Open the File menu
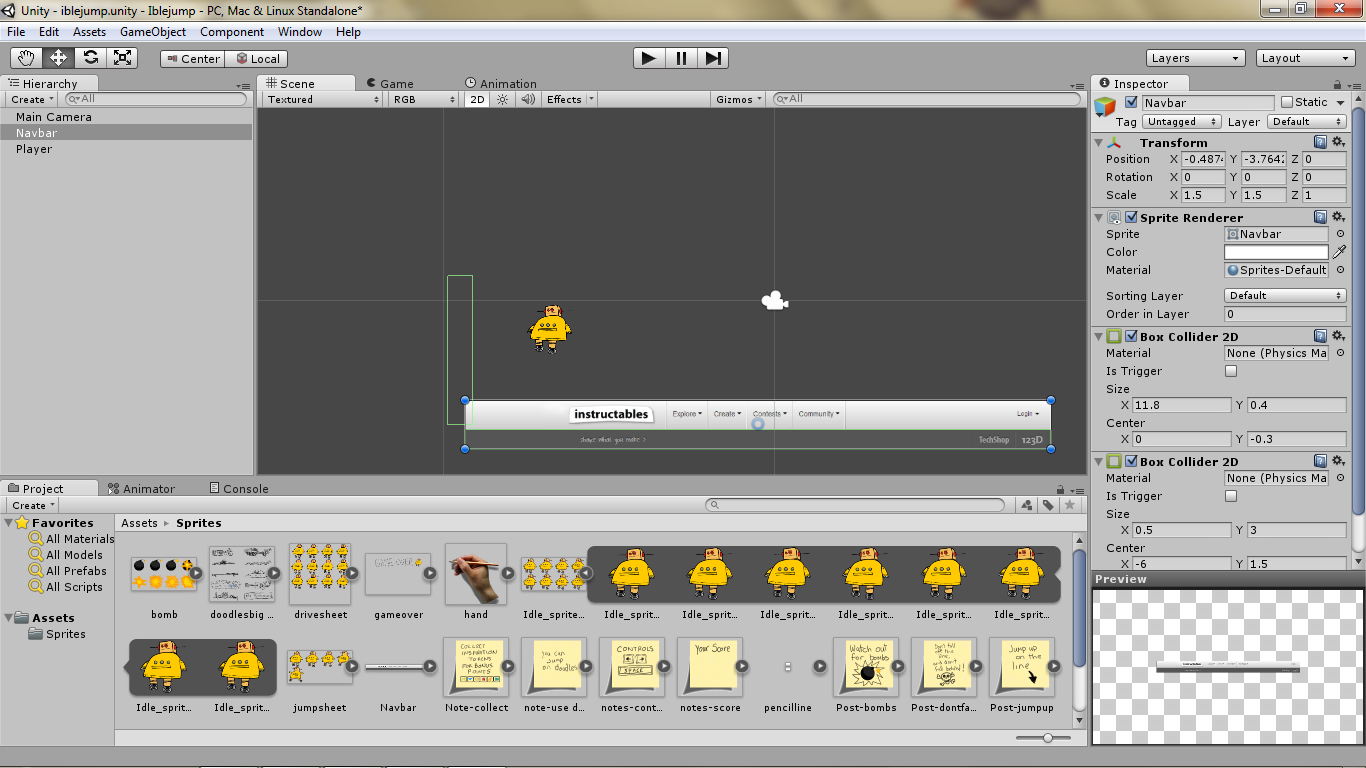Viewport: 1366px width, 768px height. tap(16, 31)
